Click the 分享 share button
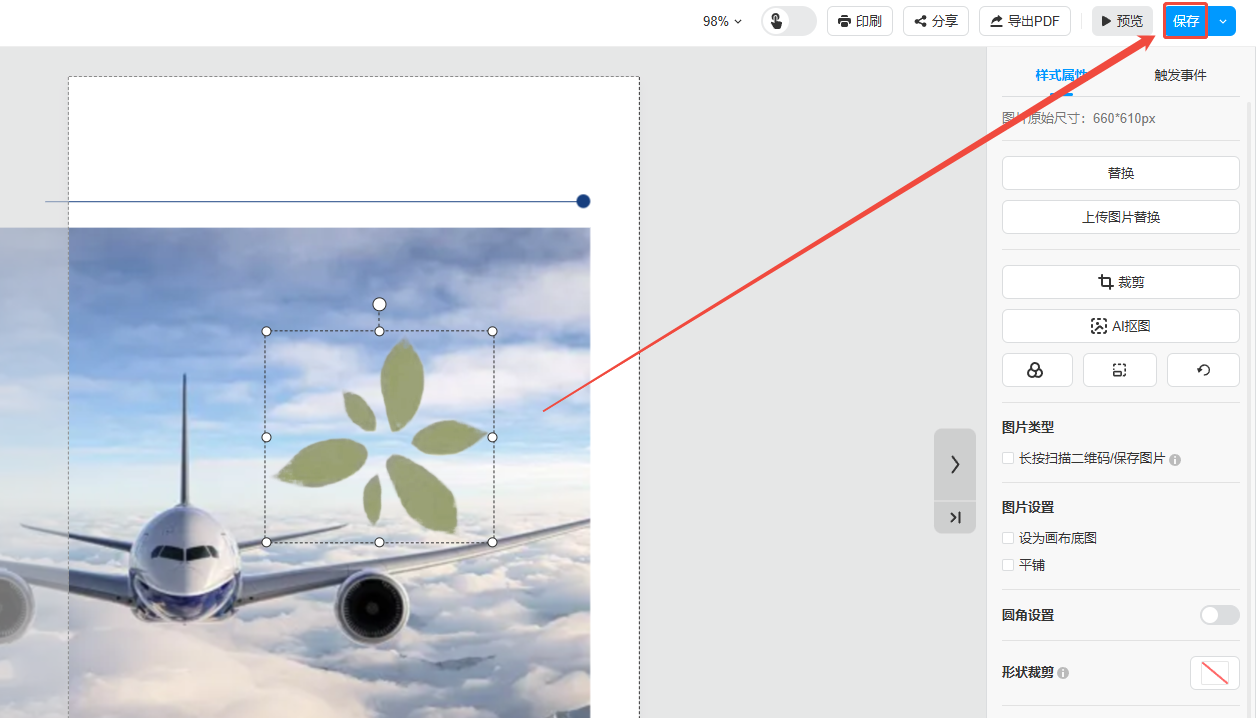1256x718 pixels. point(935,21)
